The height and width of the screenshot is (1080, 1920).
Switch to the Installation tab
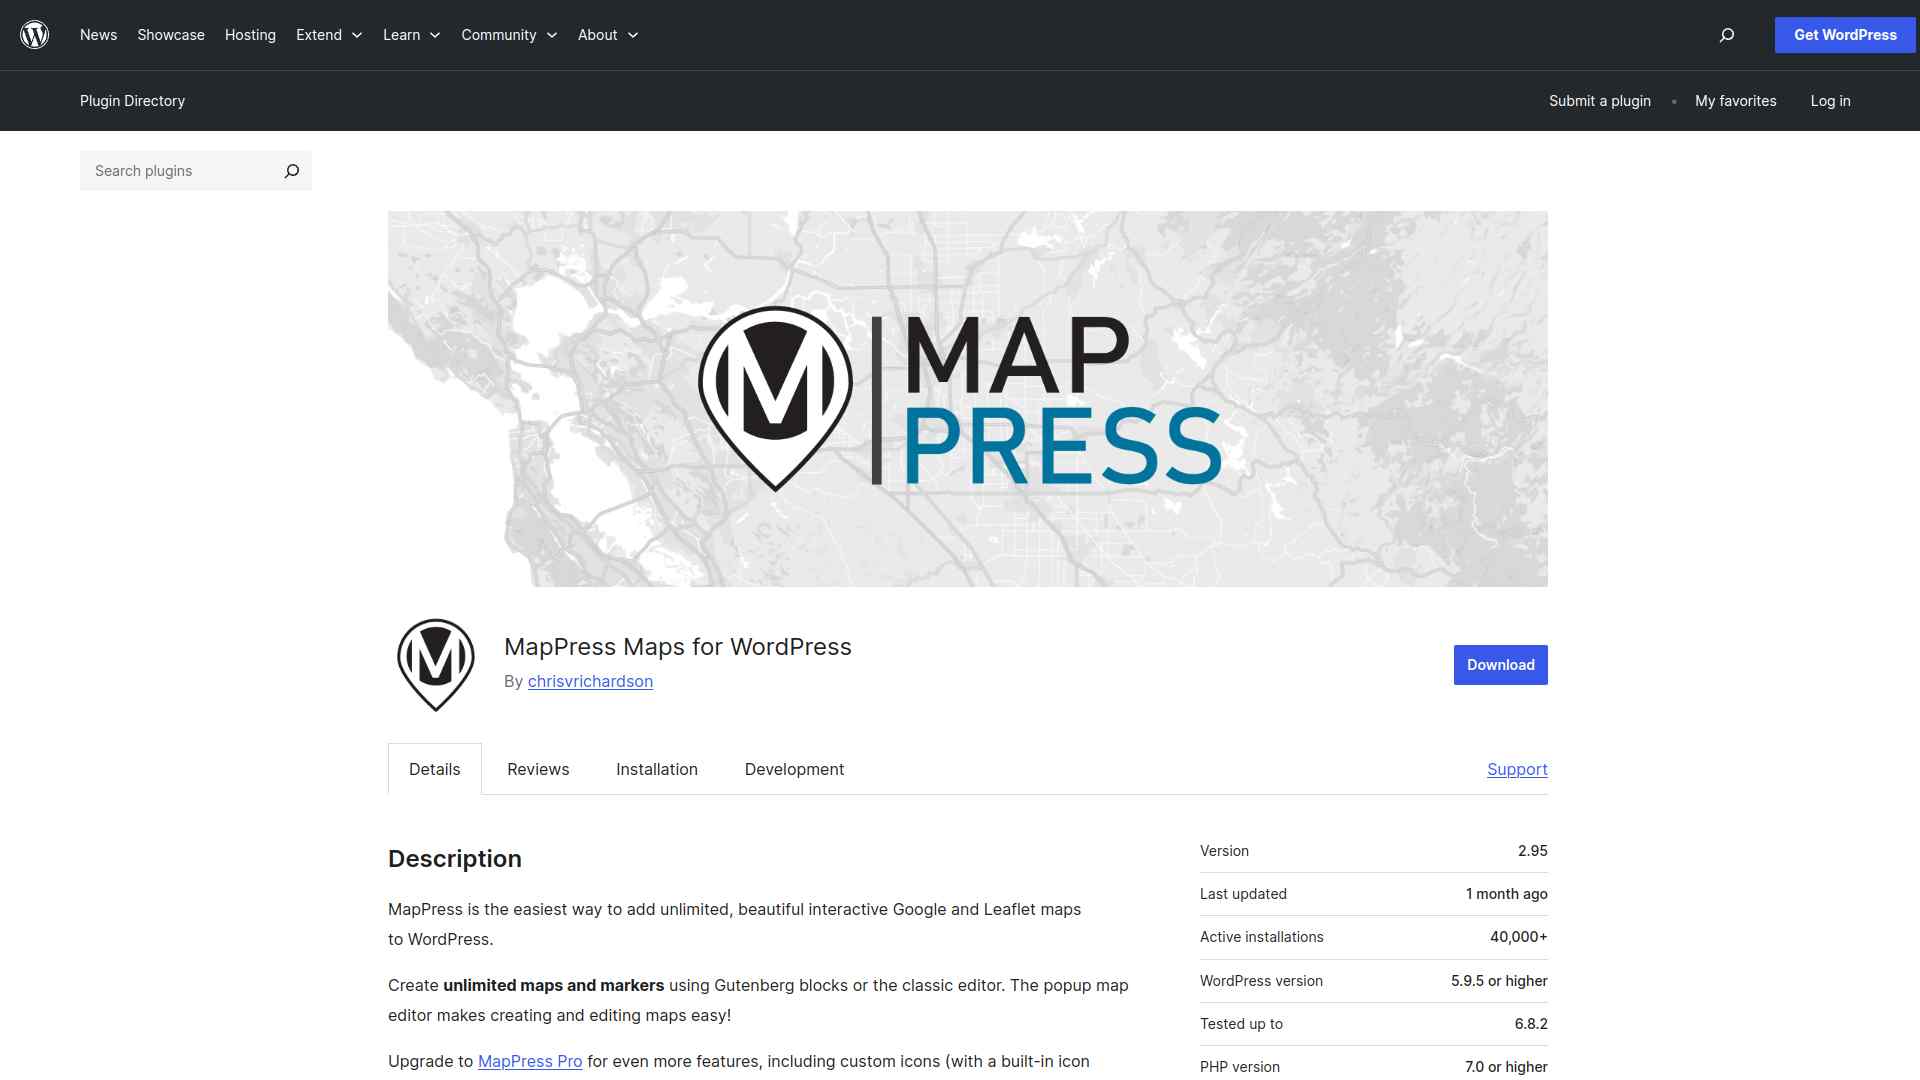657,769
